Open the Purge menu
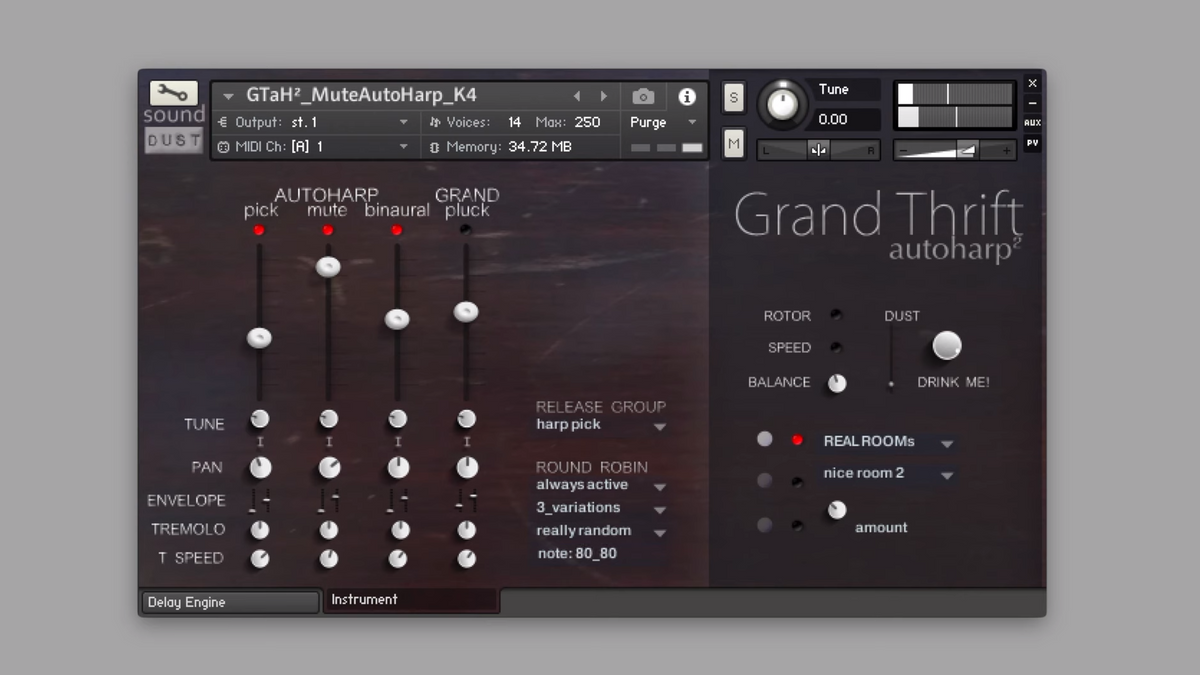The height and width of the screenshot is (675, 1200). click(x=664, y=122)
